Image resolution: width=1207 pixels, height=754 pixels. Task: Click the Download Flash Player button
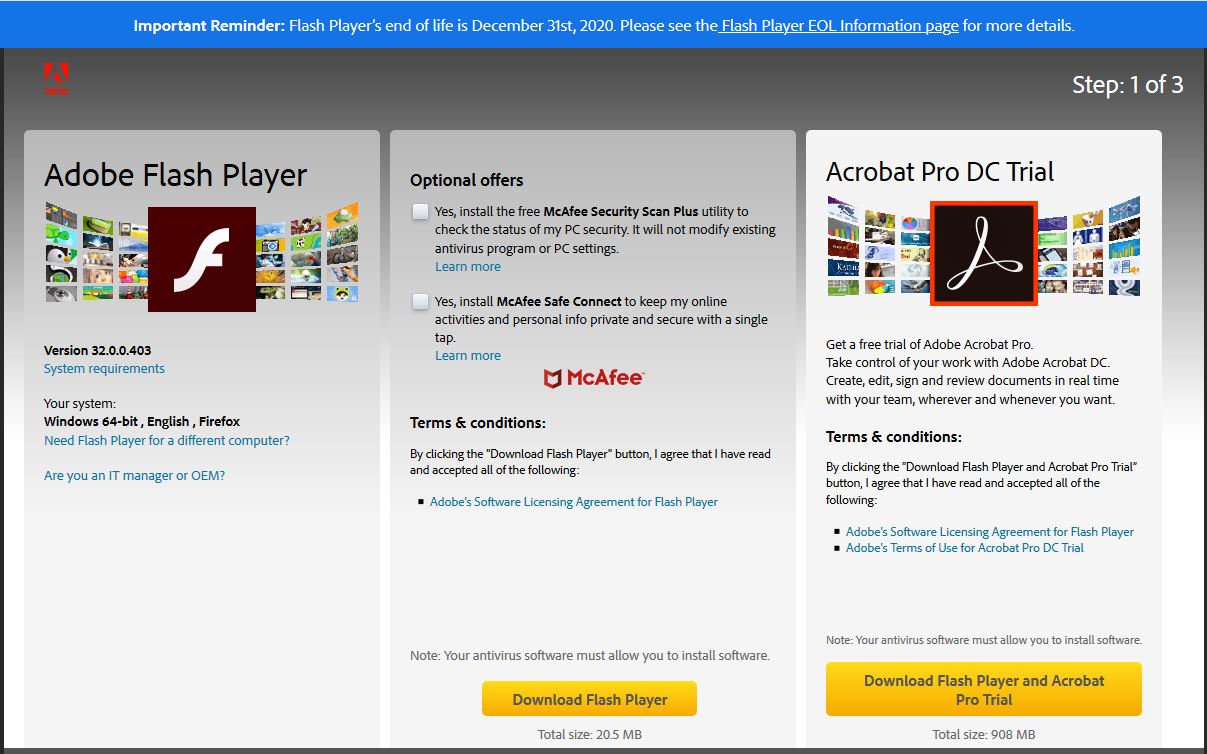click(x=589, y=699)
